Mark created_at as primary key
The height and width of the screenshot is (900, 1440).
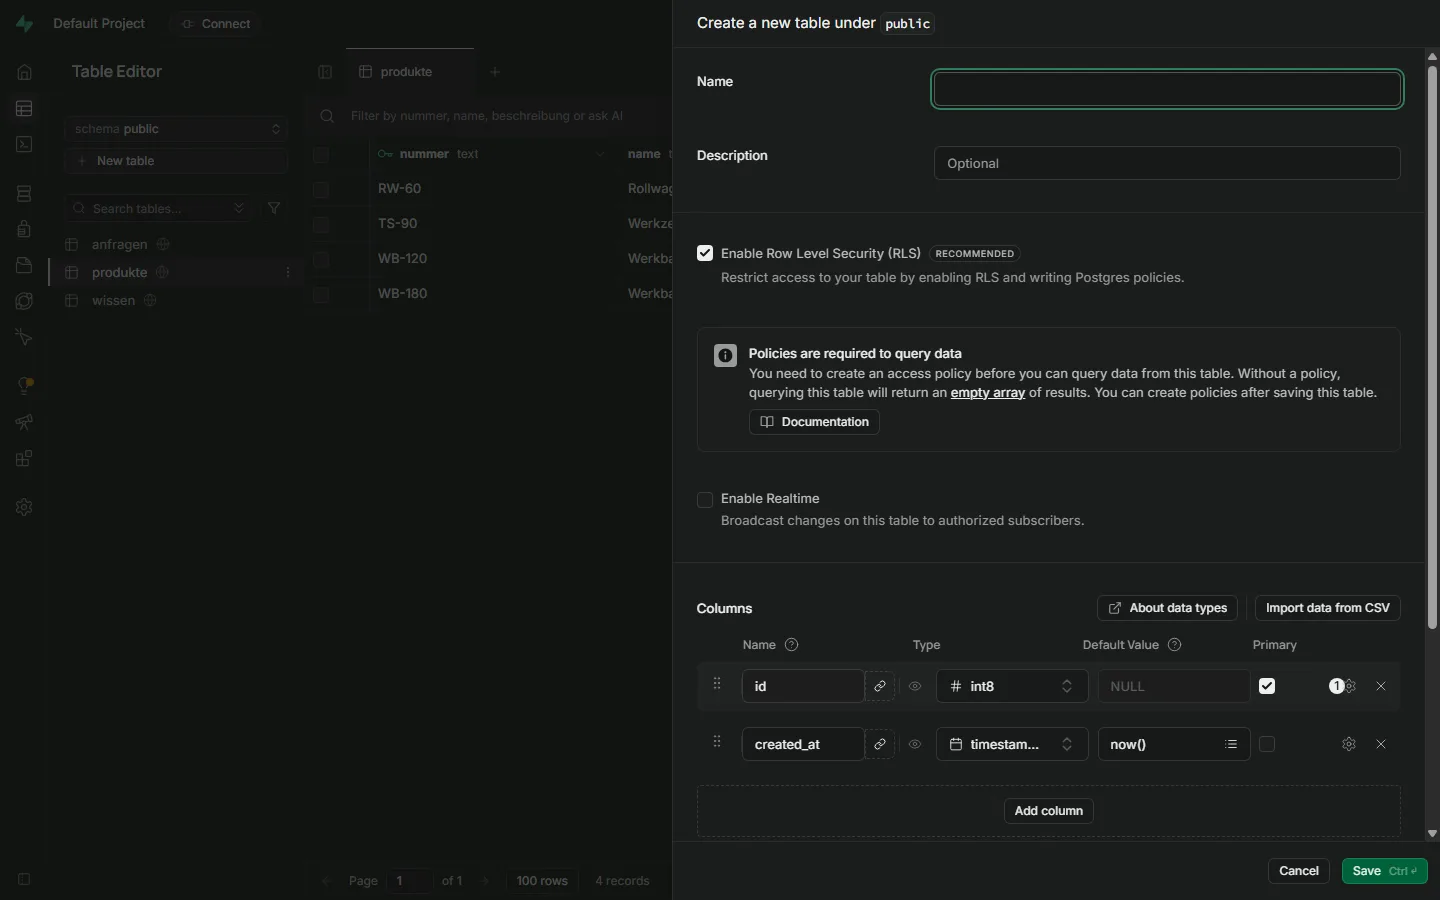pyautogui.click(x=1267, y=744)
